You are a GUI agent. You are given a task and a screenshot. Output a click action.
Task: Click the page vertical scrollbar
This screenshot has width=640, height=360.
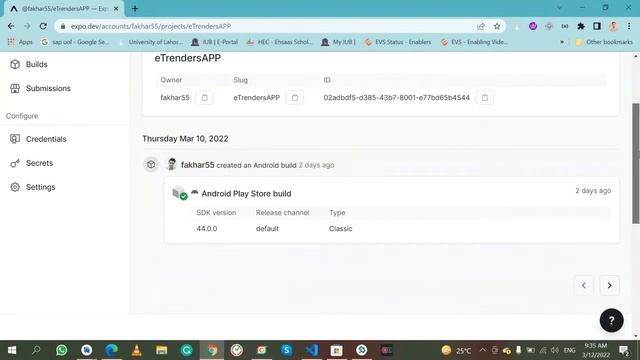pyautogui.click(x=636, y=163)
